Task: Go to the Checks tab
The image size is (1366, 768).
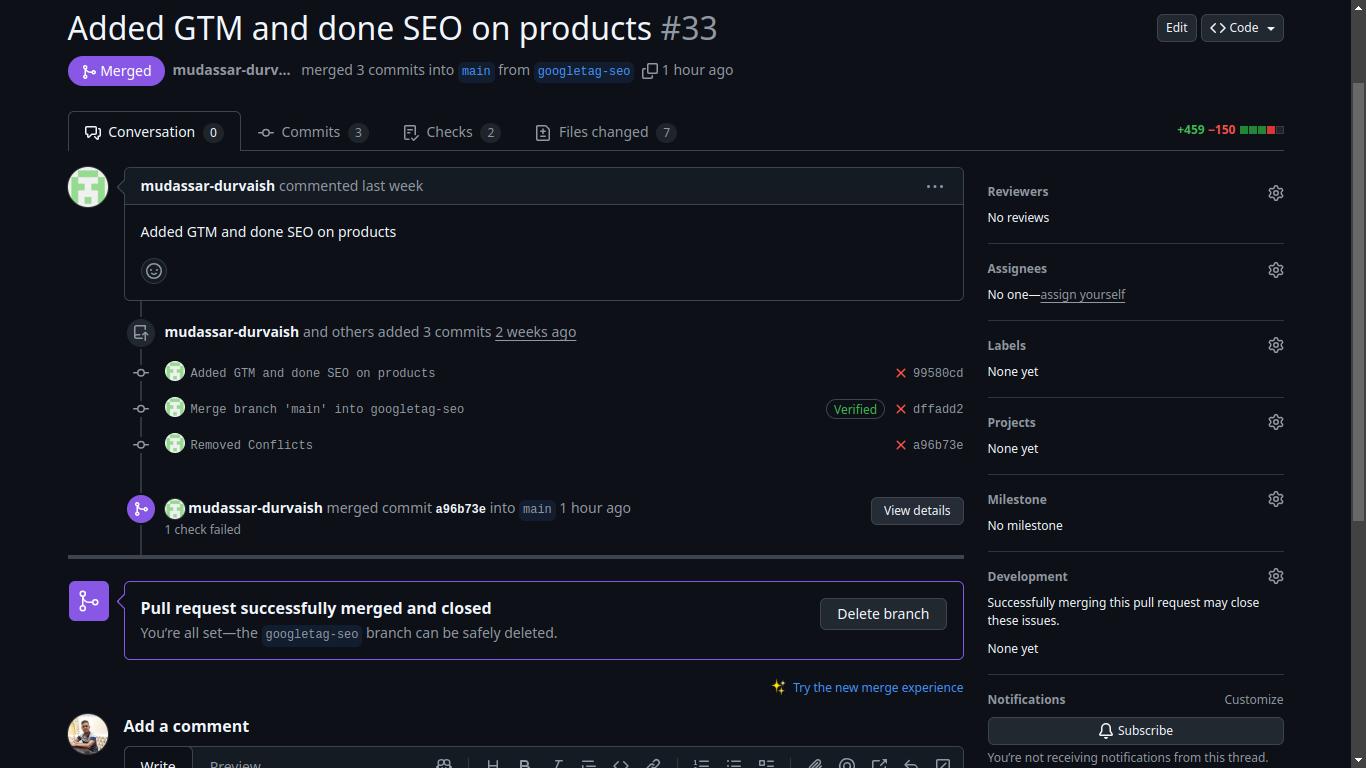Action: 450,132
